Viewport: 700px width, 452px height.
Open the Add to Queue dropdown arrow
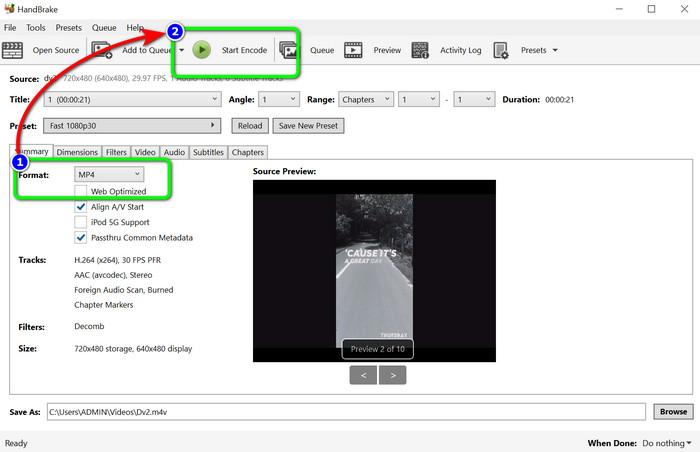coord(182,50)
